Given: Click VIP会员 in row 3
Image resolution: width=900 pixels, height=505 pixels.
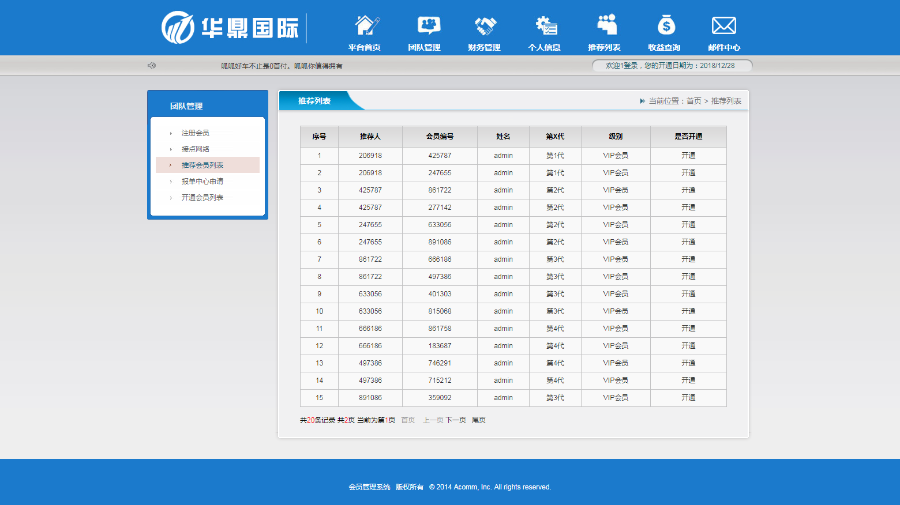Looking at the screenshot, I should point(615,190).
